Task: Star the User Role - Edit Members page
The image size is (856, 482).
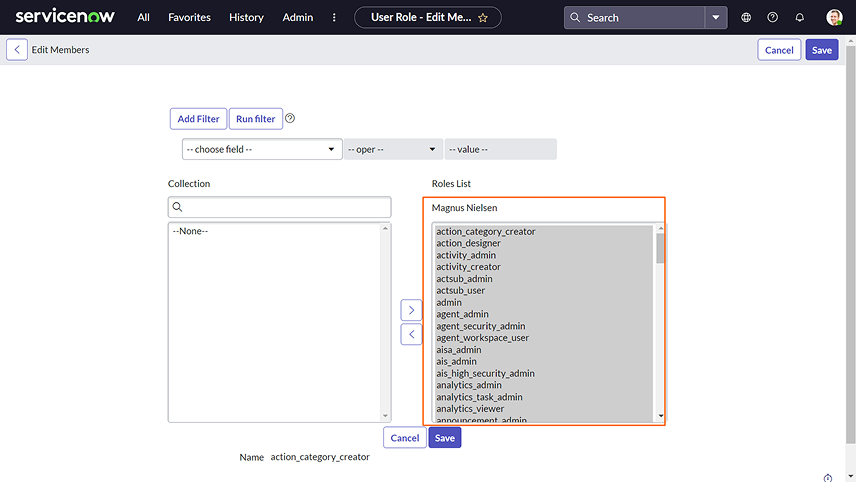Action: pos(483,18)
